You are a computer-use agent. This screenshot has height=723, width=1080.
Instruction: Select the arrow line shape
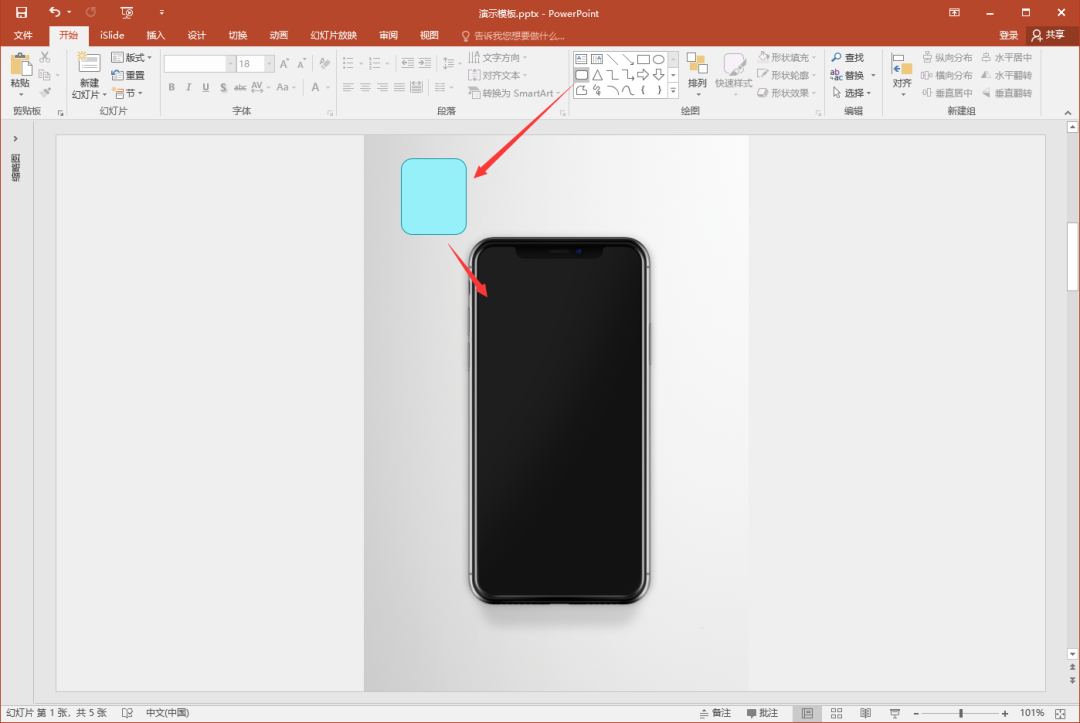pos(627,59)
